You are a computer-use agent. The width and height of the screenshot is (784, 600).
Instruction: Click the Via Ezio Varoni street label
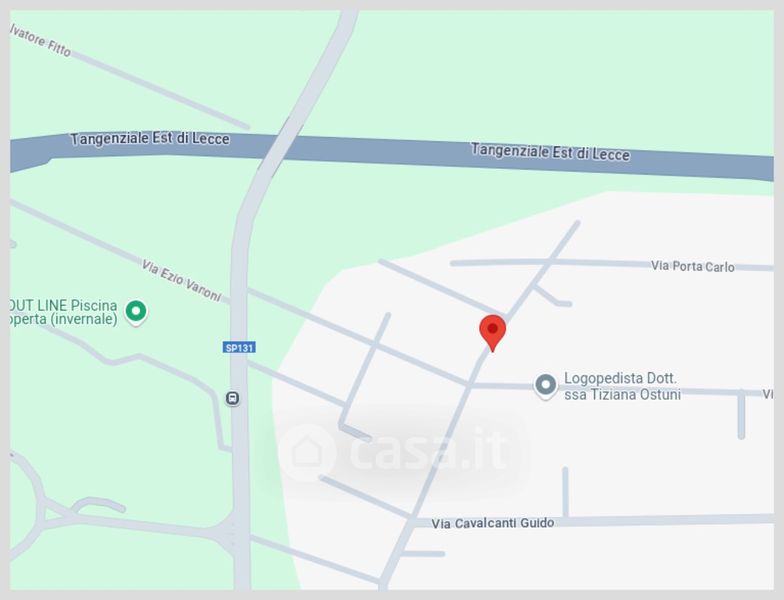tap(182, 280)
